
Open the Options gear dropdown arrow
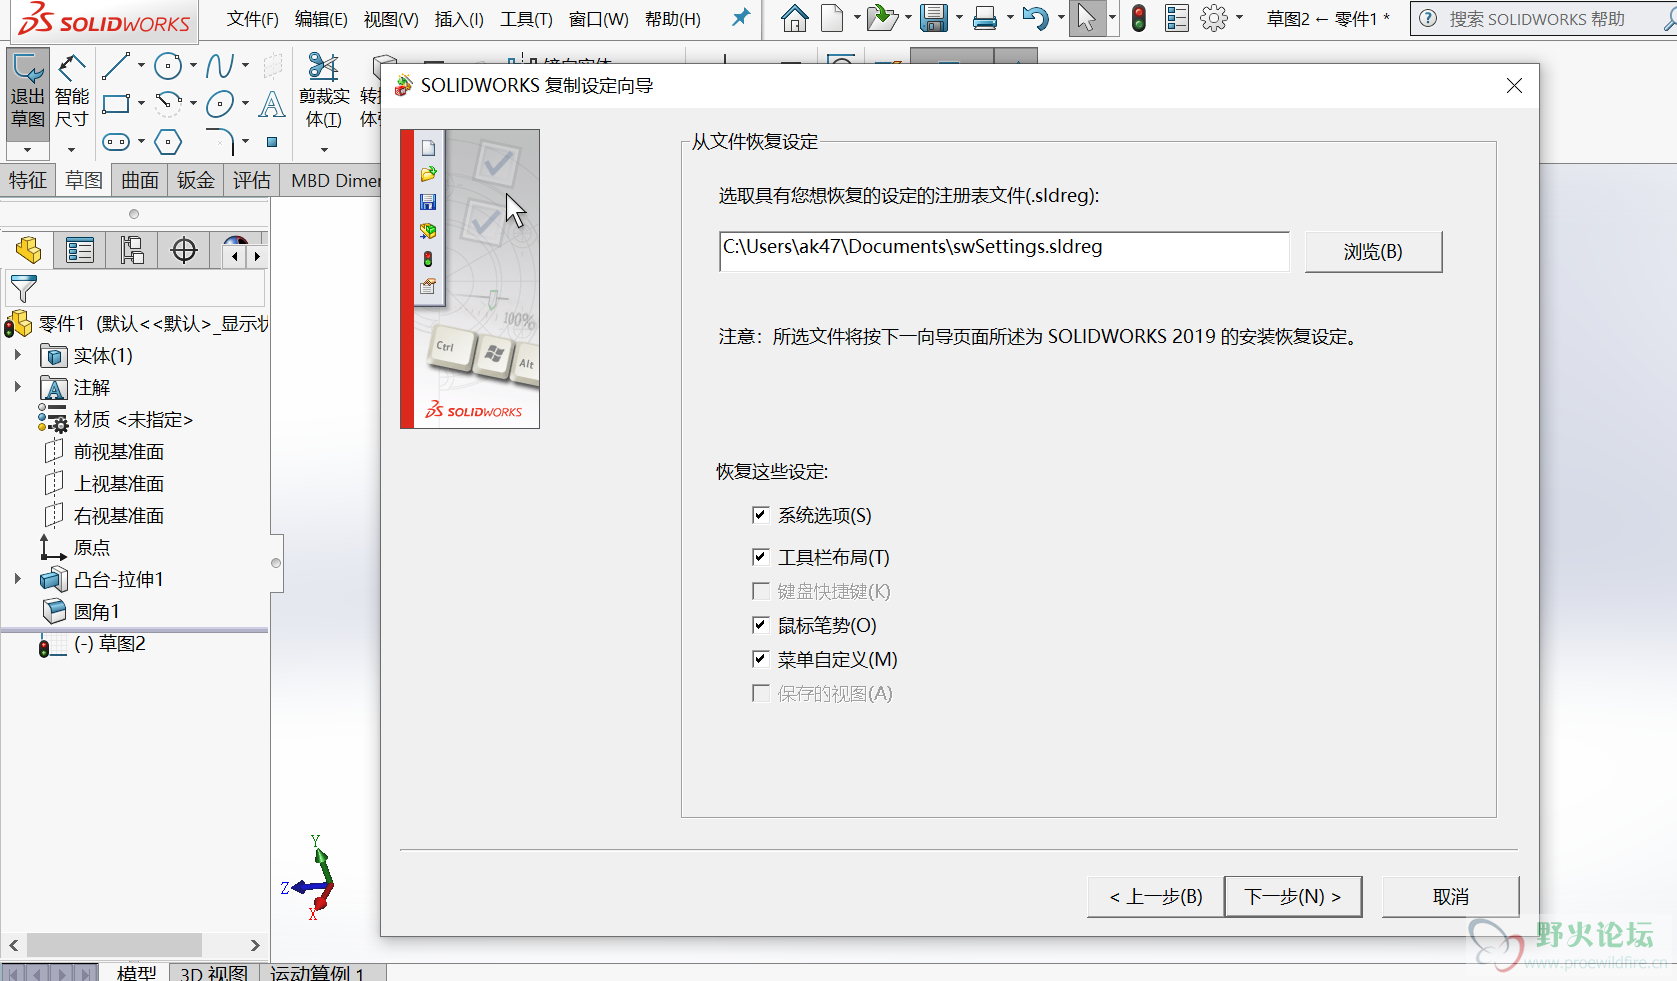coord(1239,18)
